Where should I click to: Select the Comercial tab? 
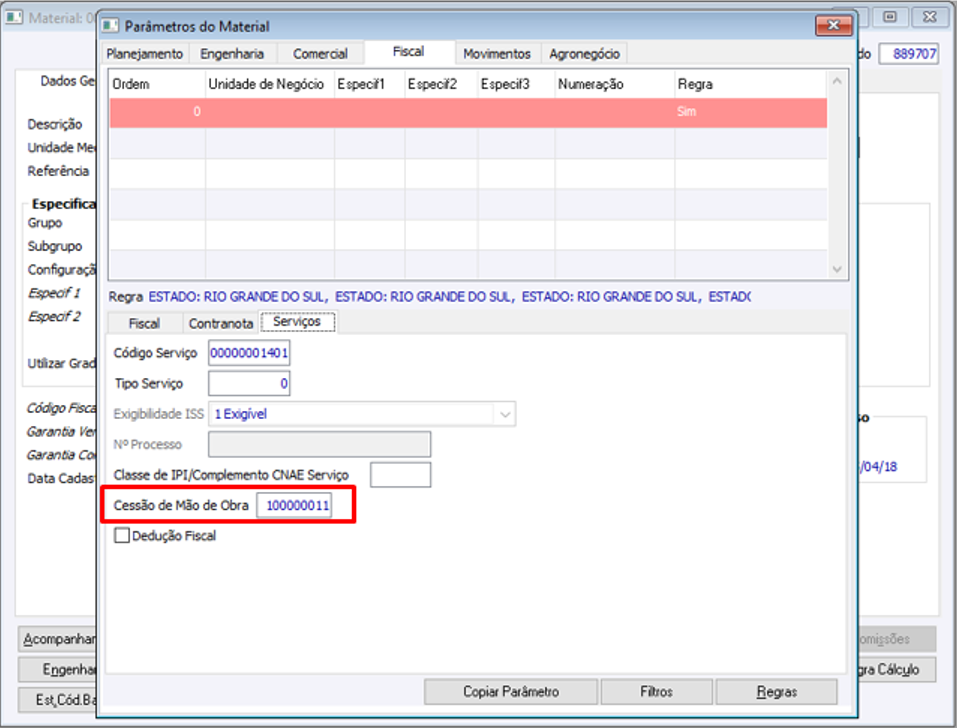coord(320,54)
